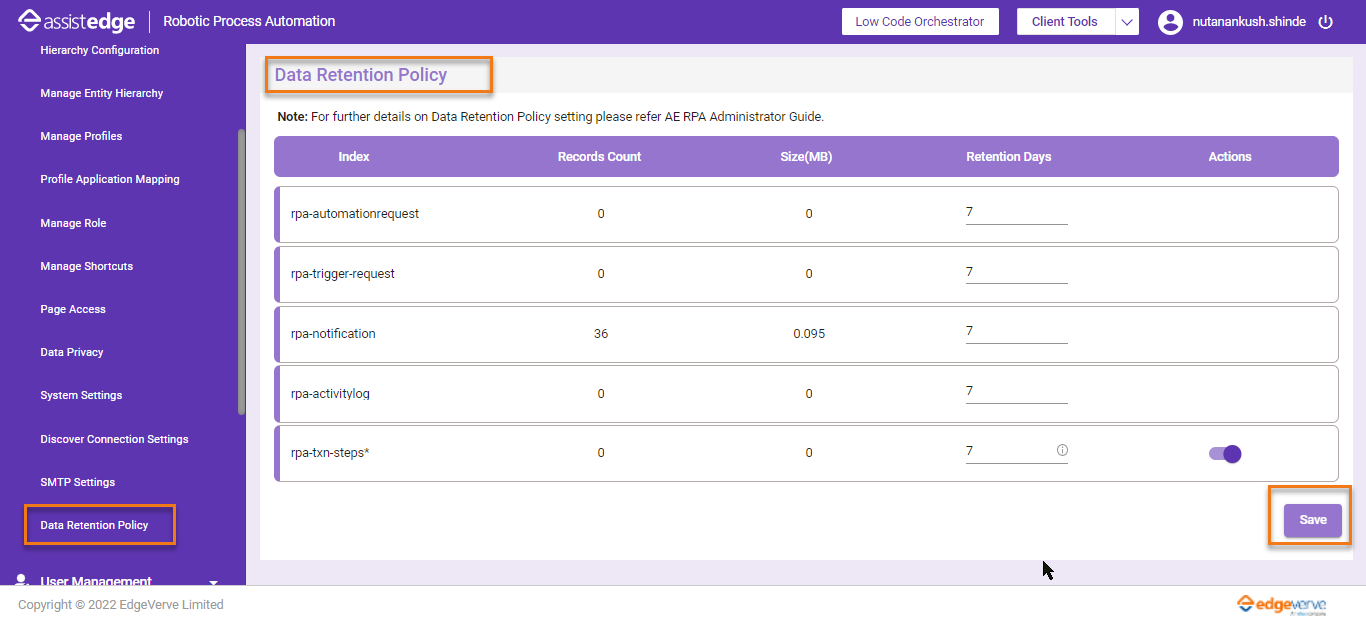Click the Save button

pos(1312,520)
